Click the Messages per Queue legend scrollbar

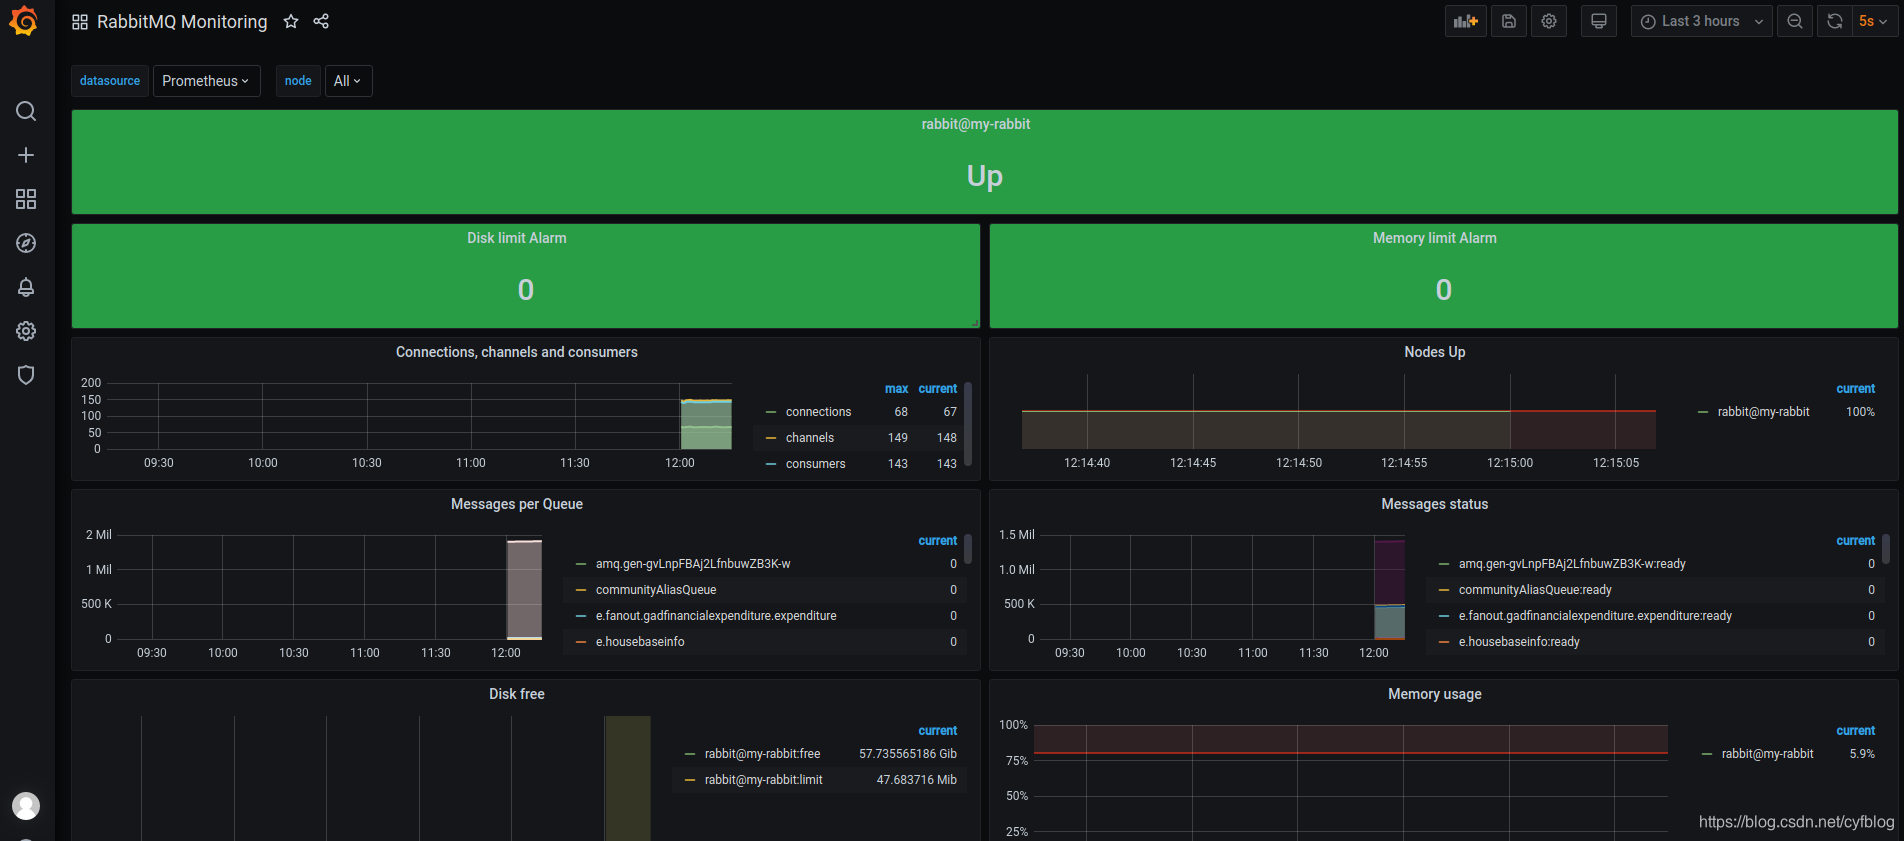(x=968, y=549)
